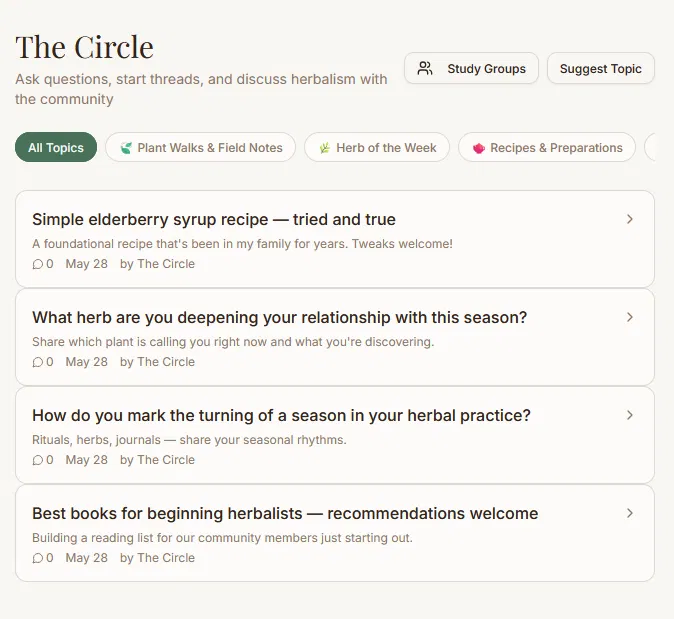Click the leaf icon on Plant Walks chip
The image size is (674, 619).
[x=126, y=148]
